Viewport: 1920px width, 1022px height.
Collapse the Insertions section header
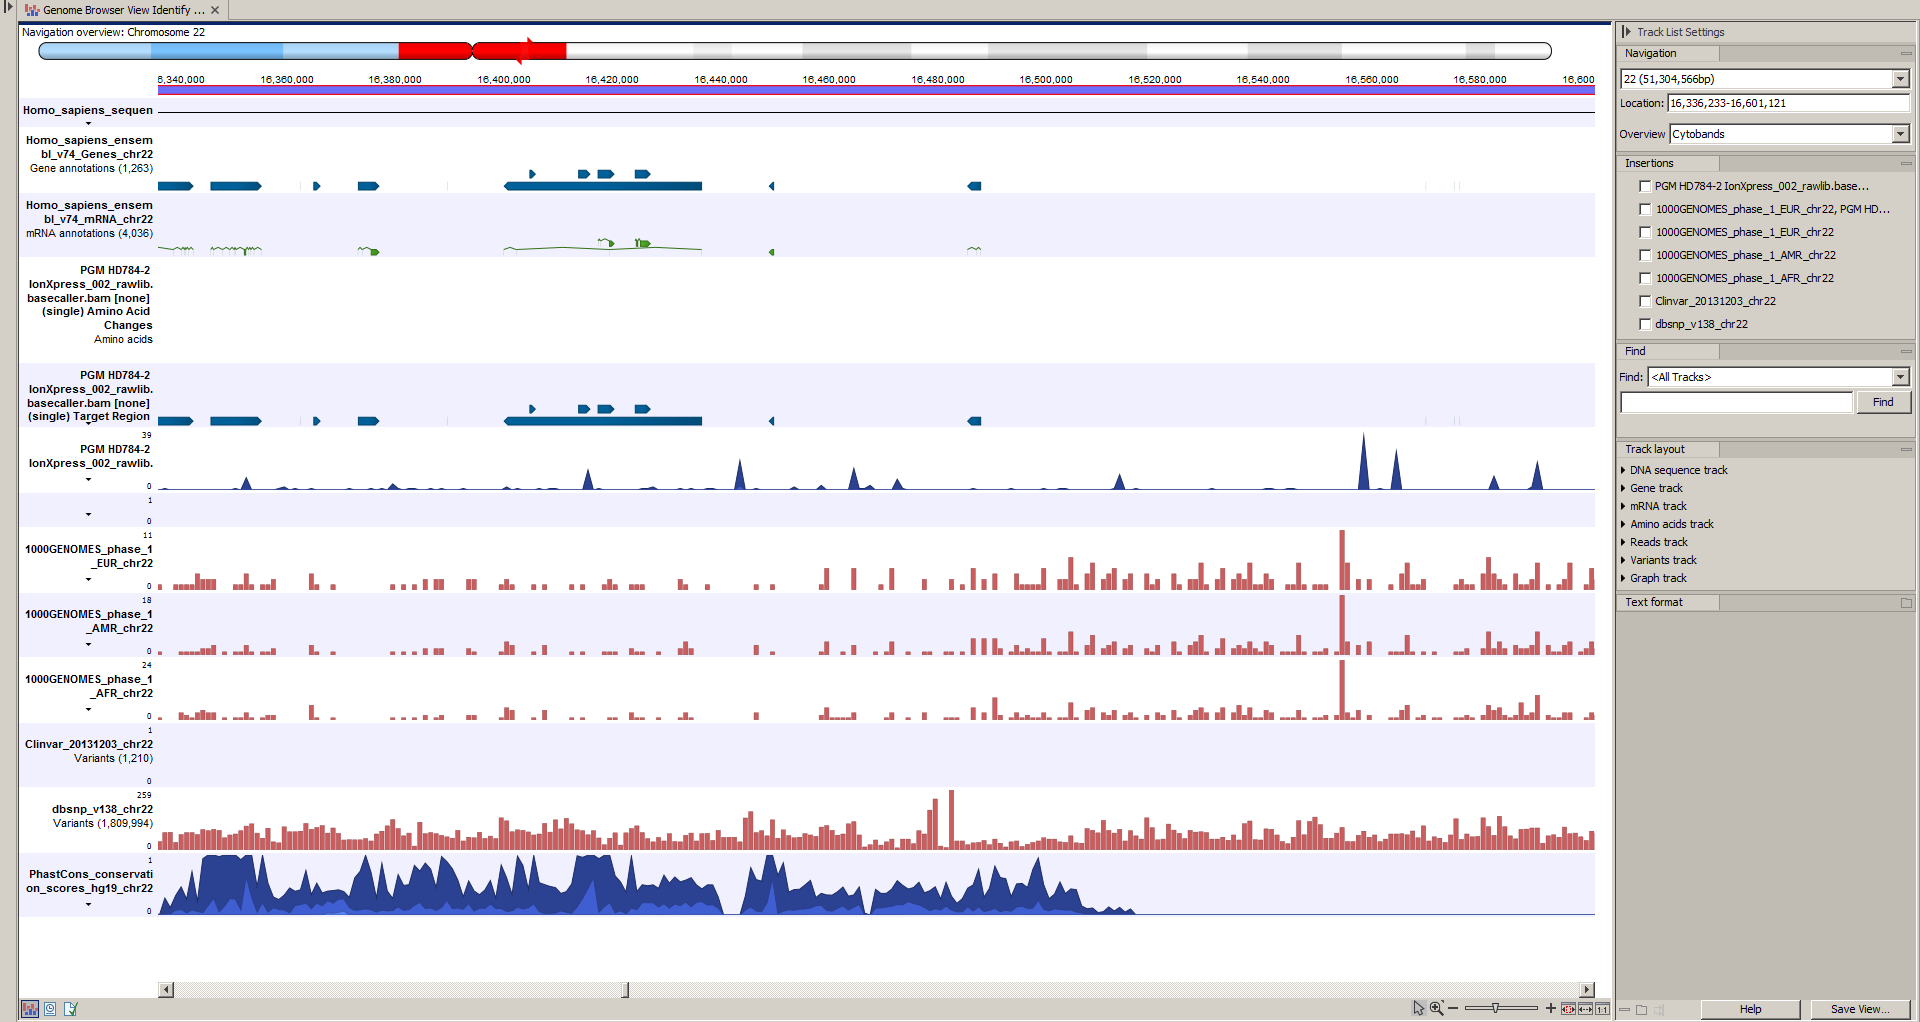pyautogui.click(x=1904, y=163)
